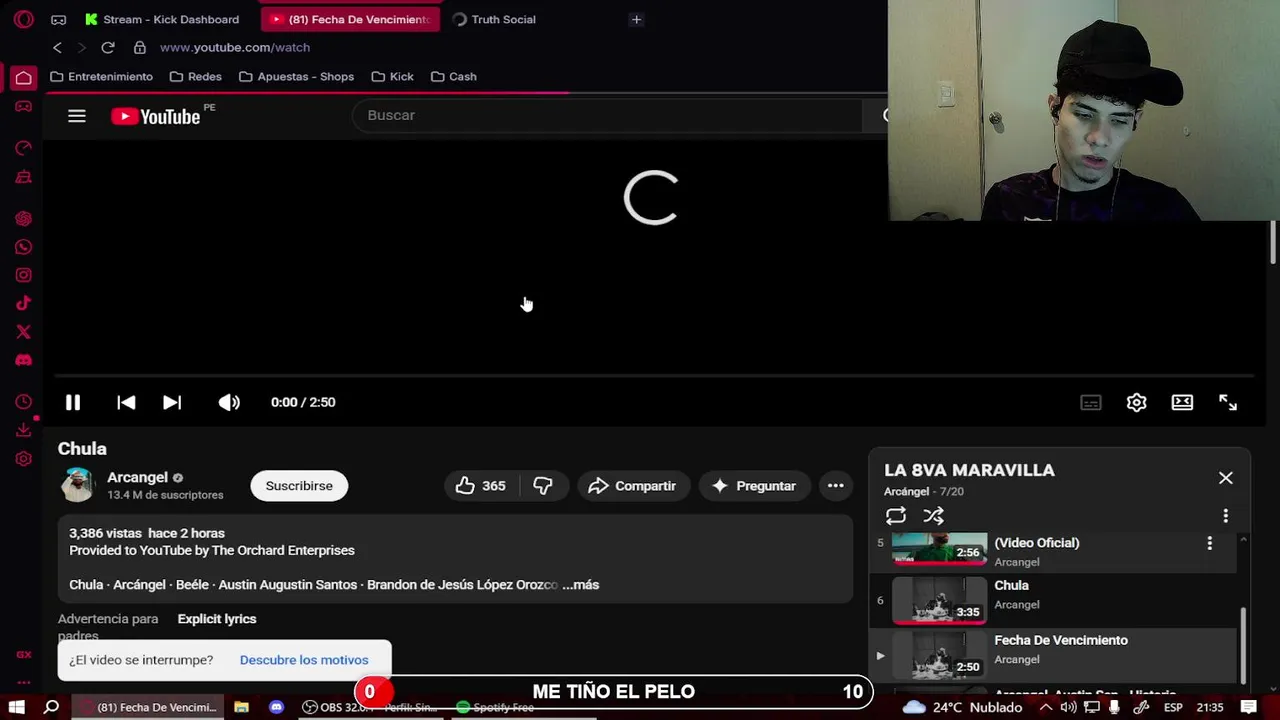
Task: Open browsing history clock icon in sidebar
Action: (x=24, y=402)
